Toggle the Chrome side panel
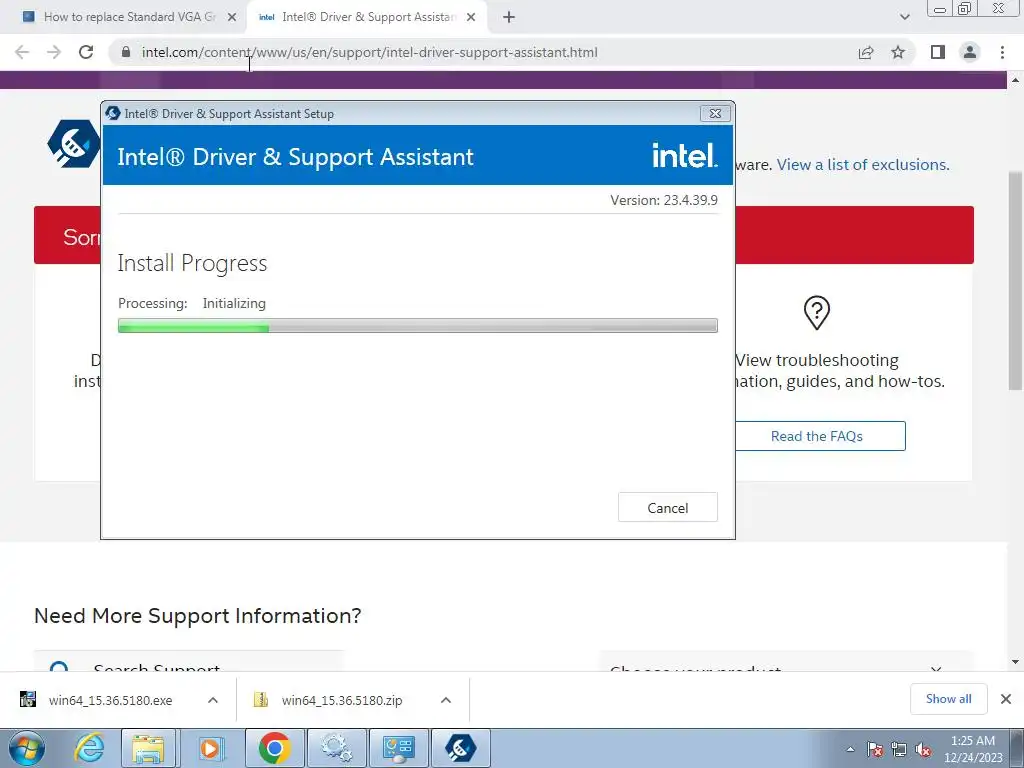 coord(938,52)
